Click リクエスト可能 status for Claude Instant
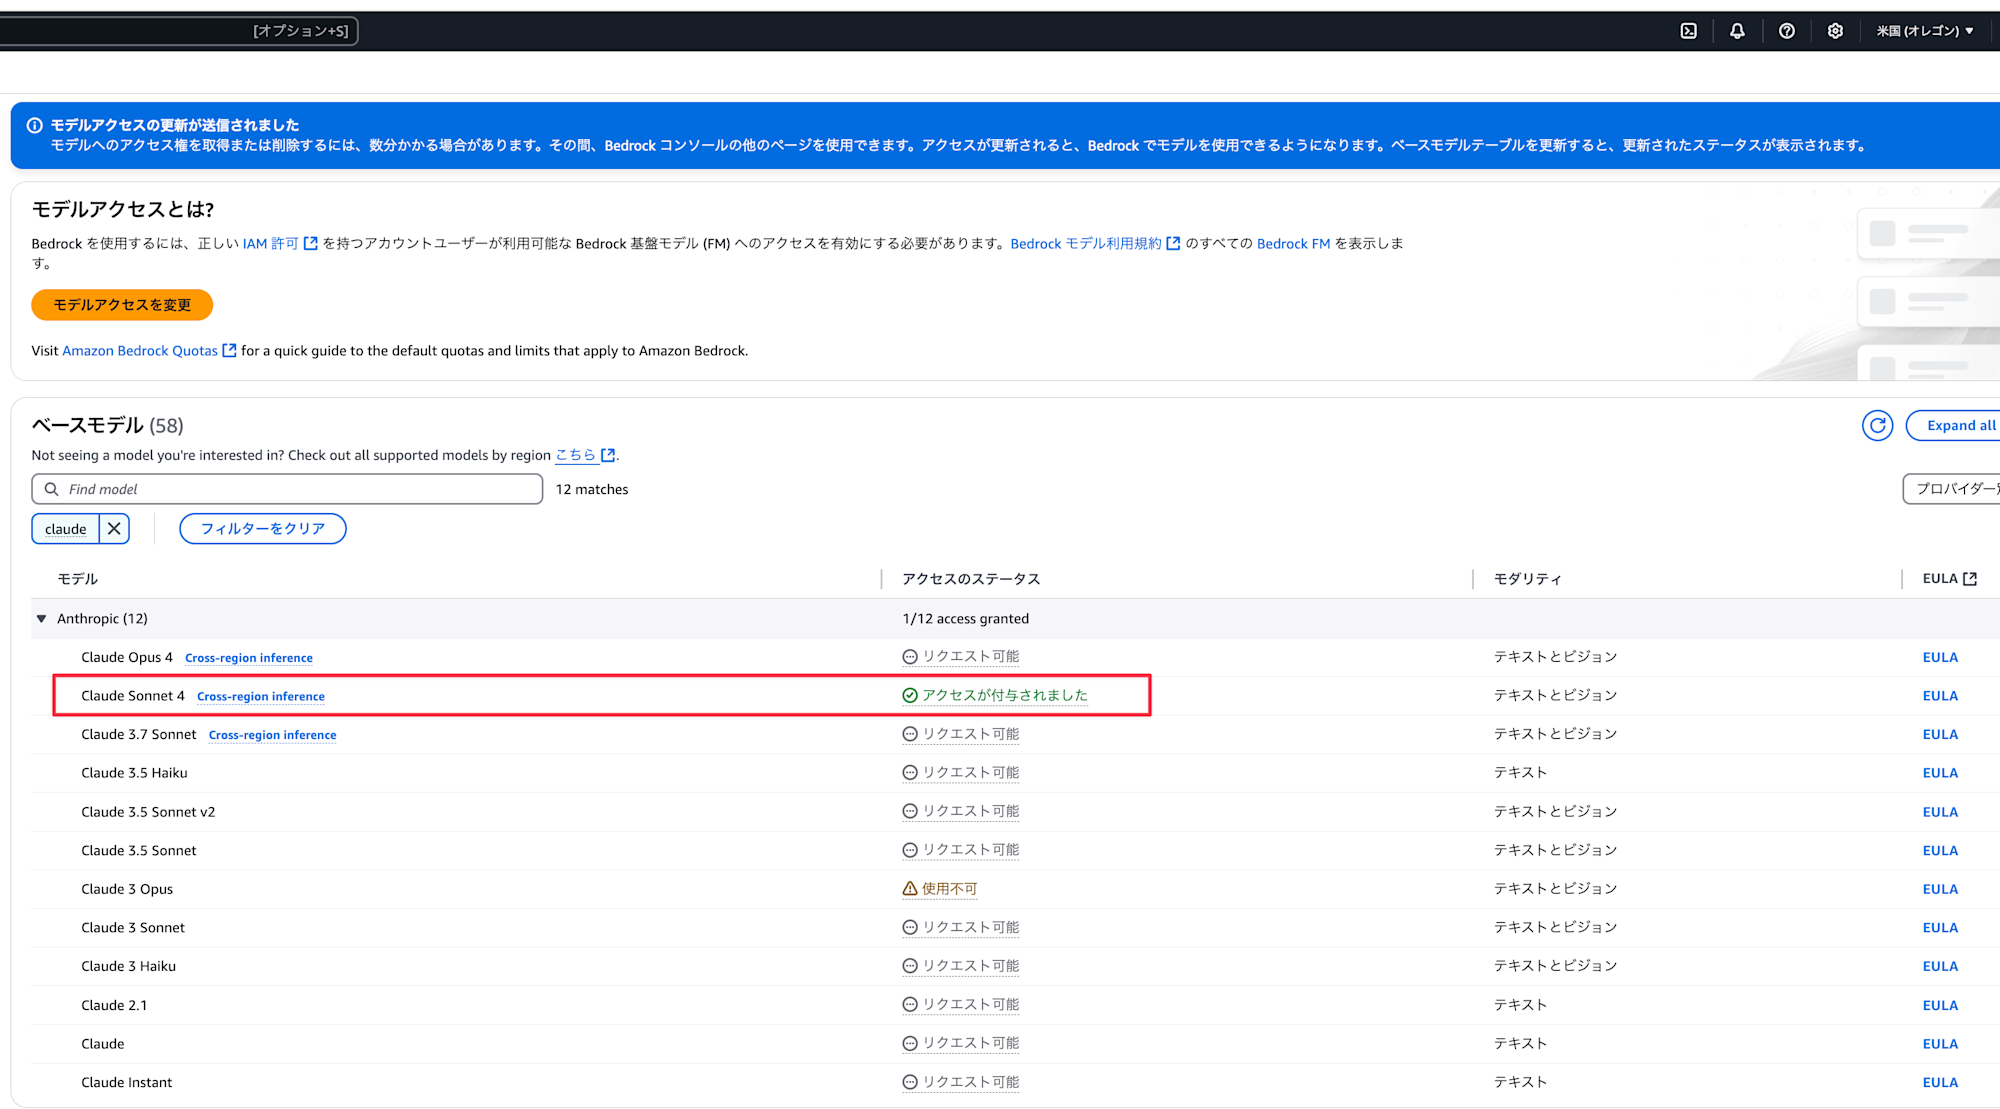 pos(961,1082)
